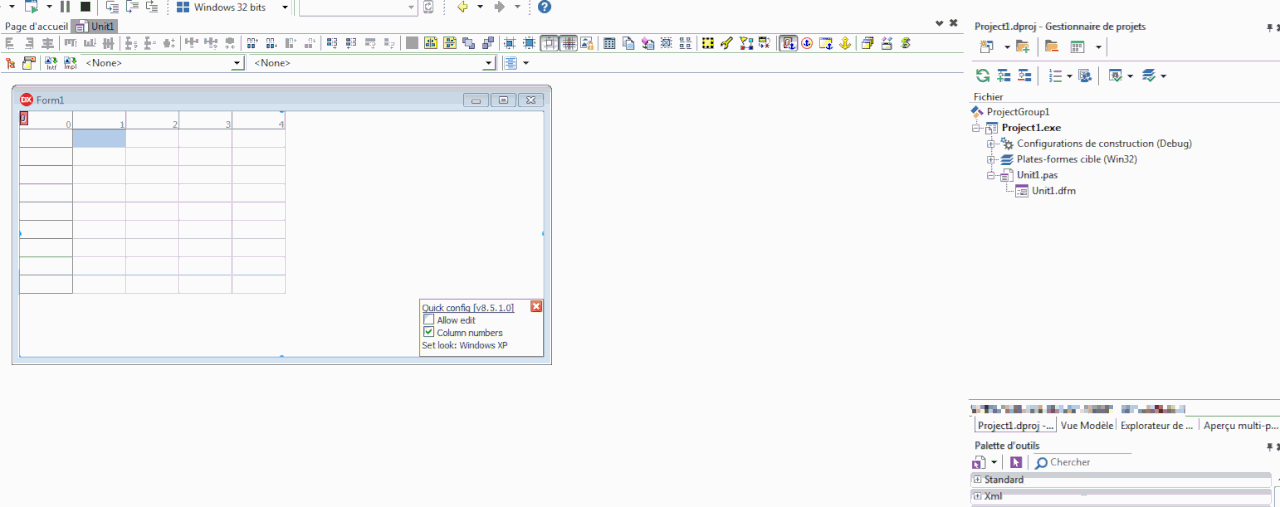Screen dimensions: 1280x507
Task: Click Set look: Windows XP text
Action: (x=465, y=346)
